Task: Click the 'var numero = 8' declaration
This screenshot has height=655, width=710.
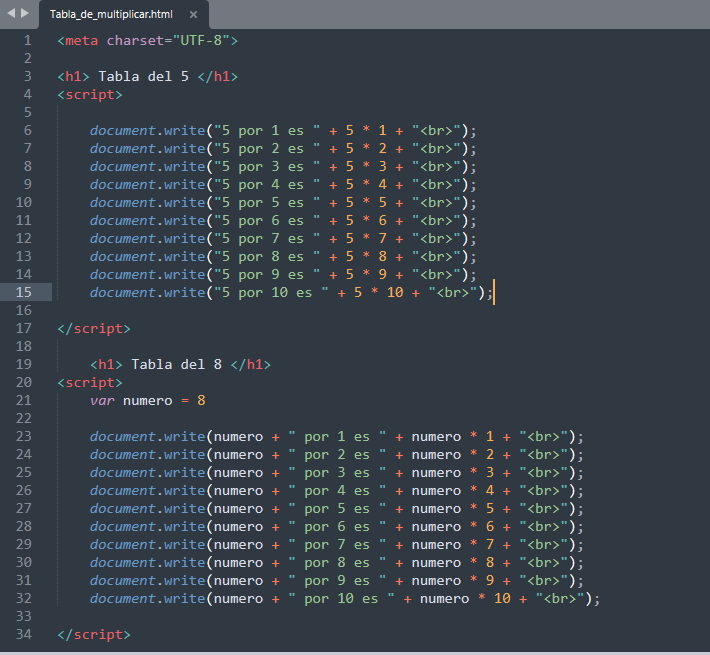Action: pyautogui.click(x=148, y=401)
